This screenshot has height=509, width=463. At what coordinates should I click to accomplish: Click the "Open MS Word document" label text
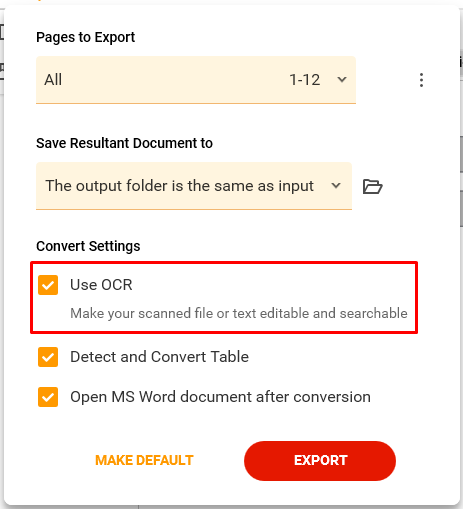click(220, 397)
